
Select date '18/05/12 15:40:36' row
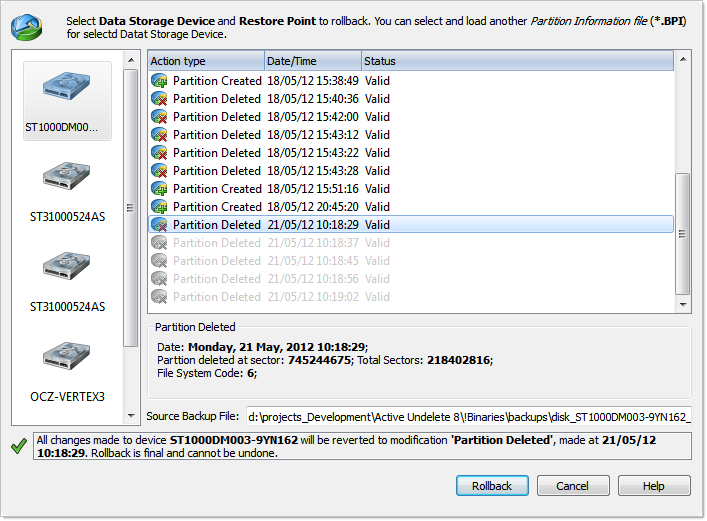coord(411,99)
